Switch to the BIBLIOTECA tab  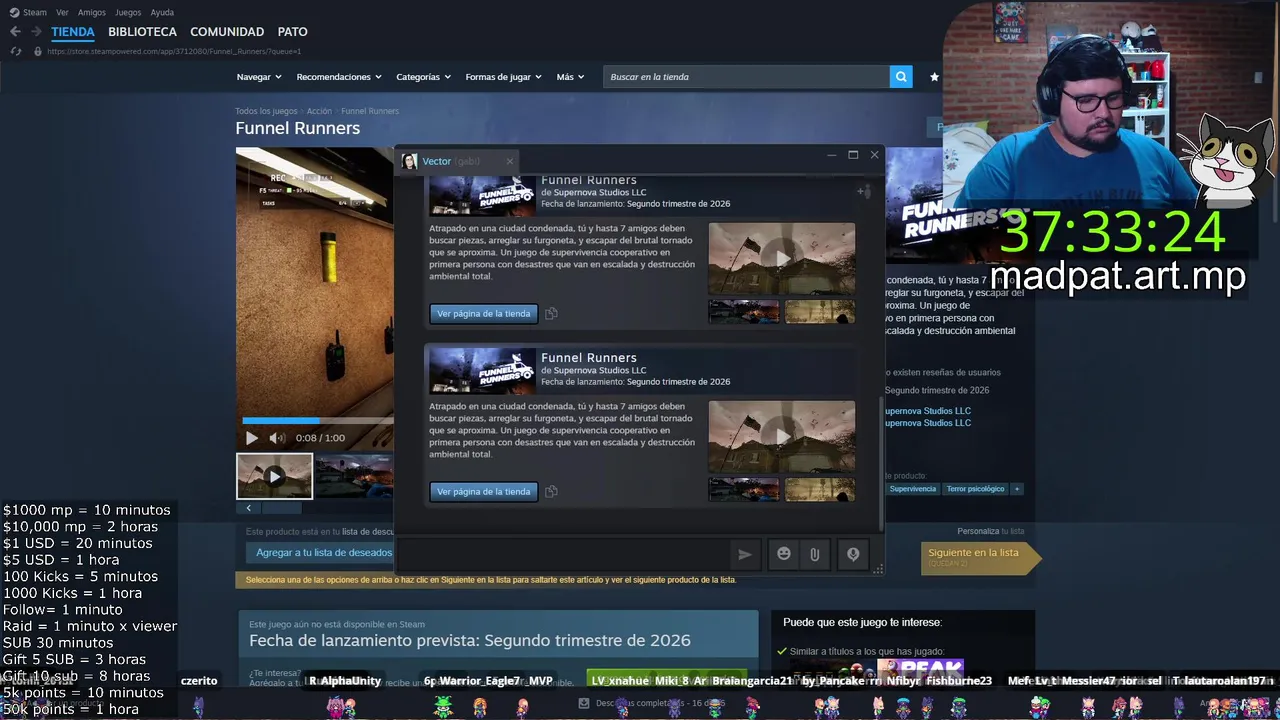point(142,32)
